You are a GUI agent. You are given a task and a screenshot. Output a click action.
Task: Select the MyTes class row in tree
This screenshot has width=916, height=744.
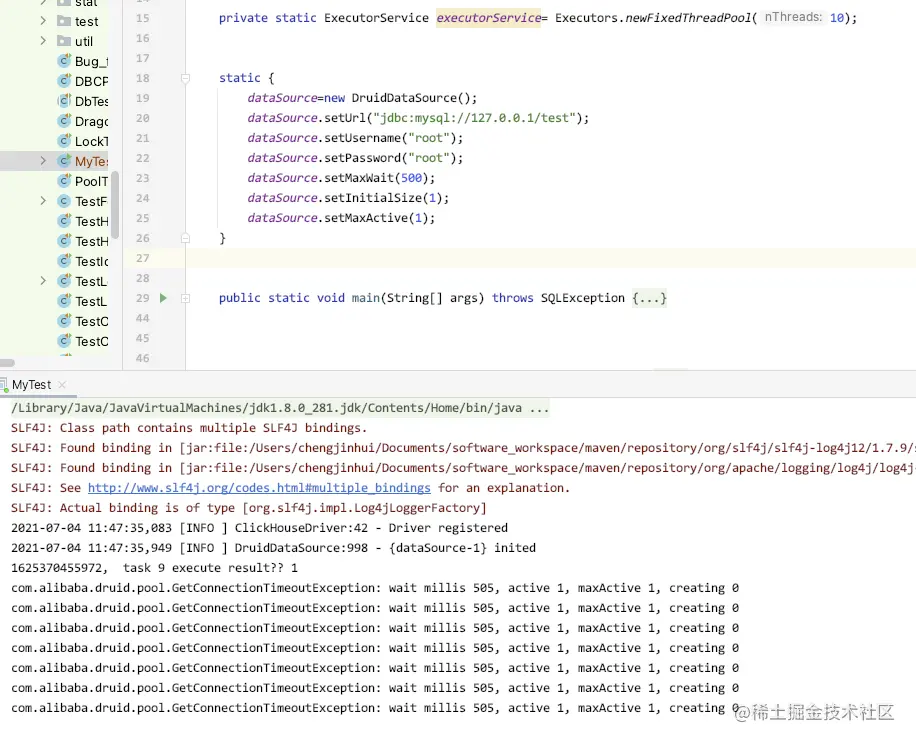54,161
